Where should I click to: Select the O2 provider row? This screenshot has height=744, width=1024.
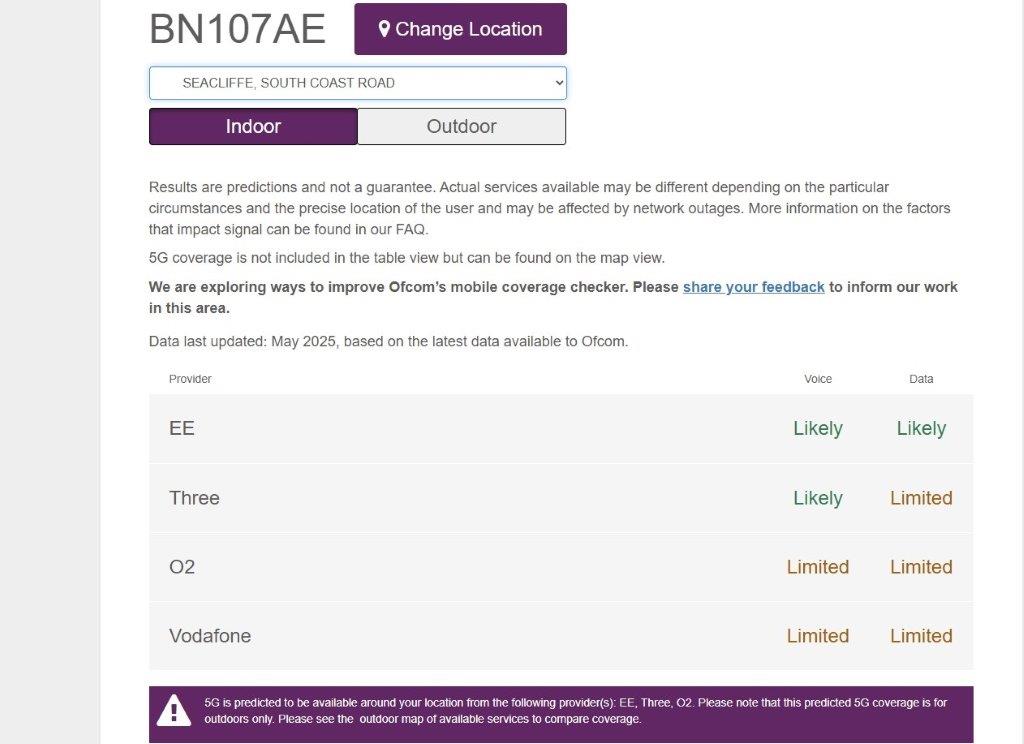[561, 567]
